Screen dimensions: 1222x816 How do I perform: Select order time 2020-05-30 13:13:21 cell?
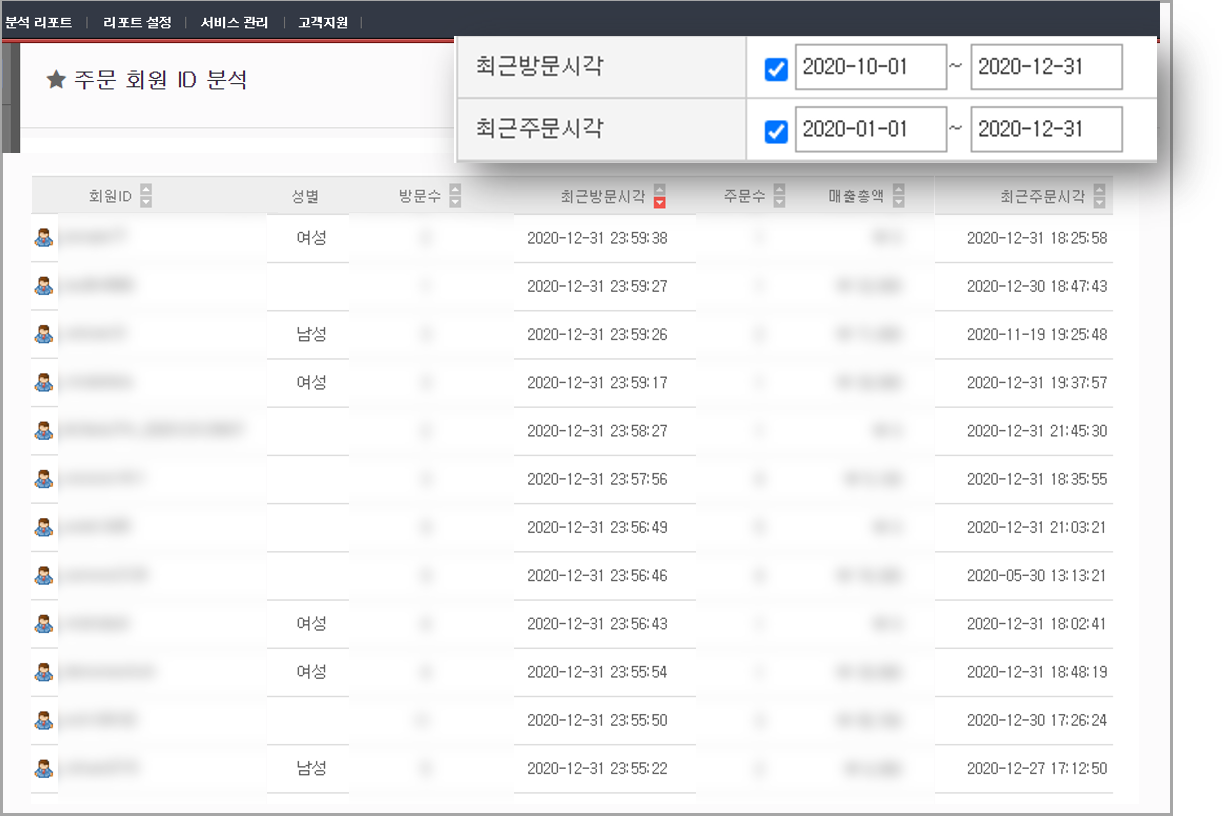tap(1037, 576)
